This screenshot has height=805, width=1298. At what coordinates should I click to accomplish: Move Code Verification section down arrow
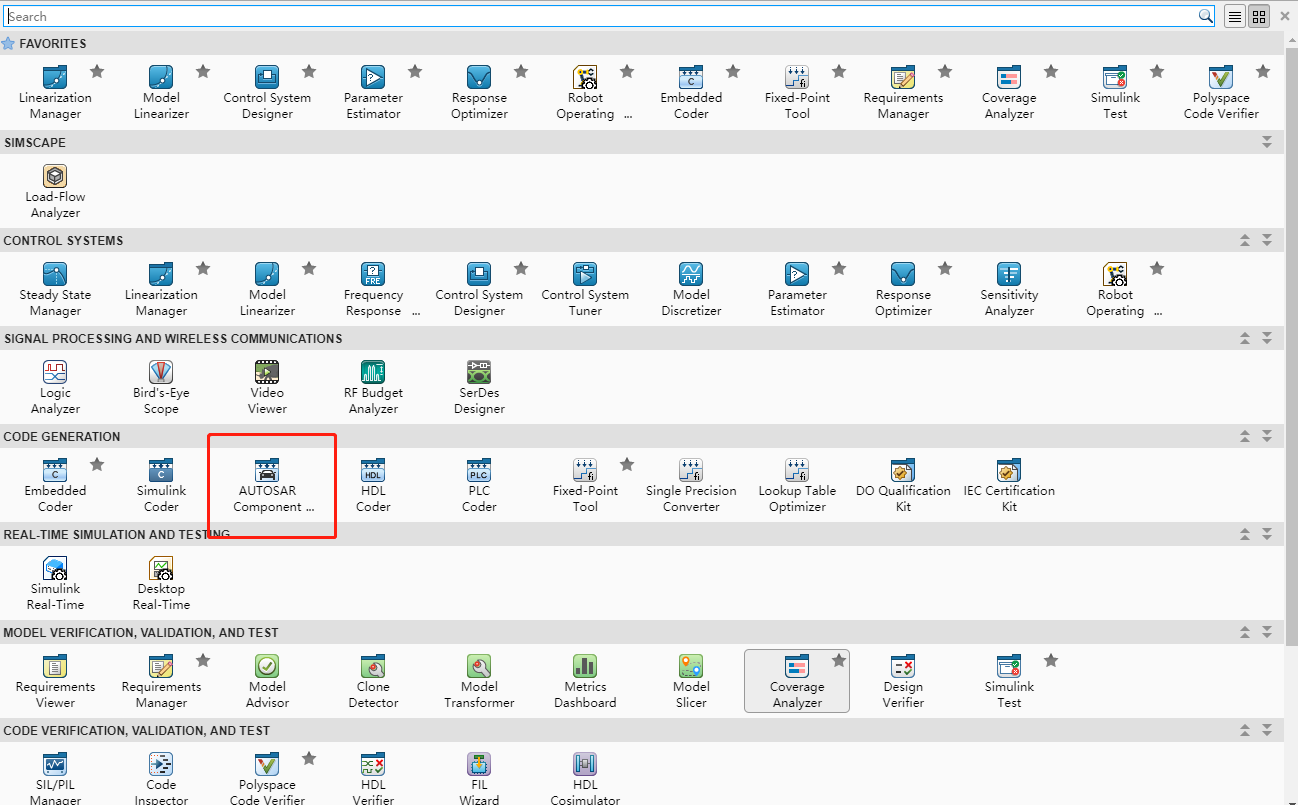pyautogui.click(x=1267, y=730)
